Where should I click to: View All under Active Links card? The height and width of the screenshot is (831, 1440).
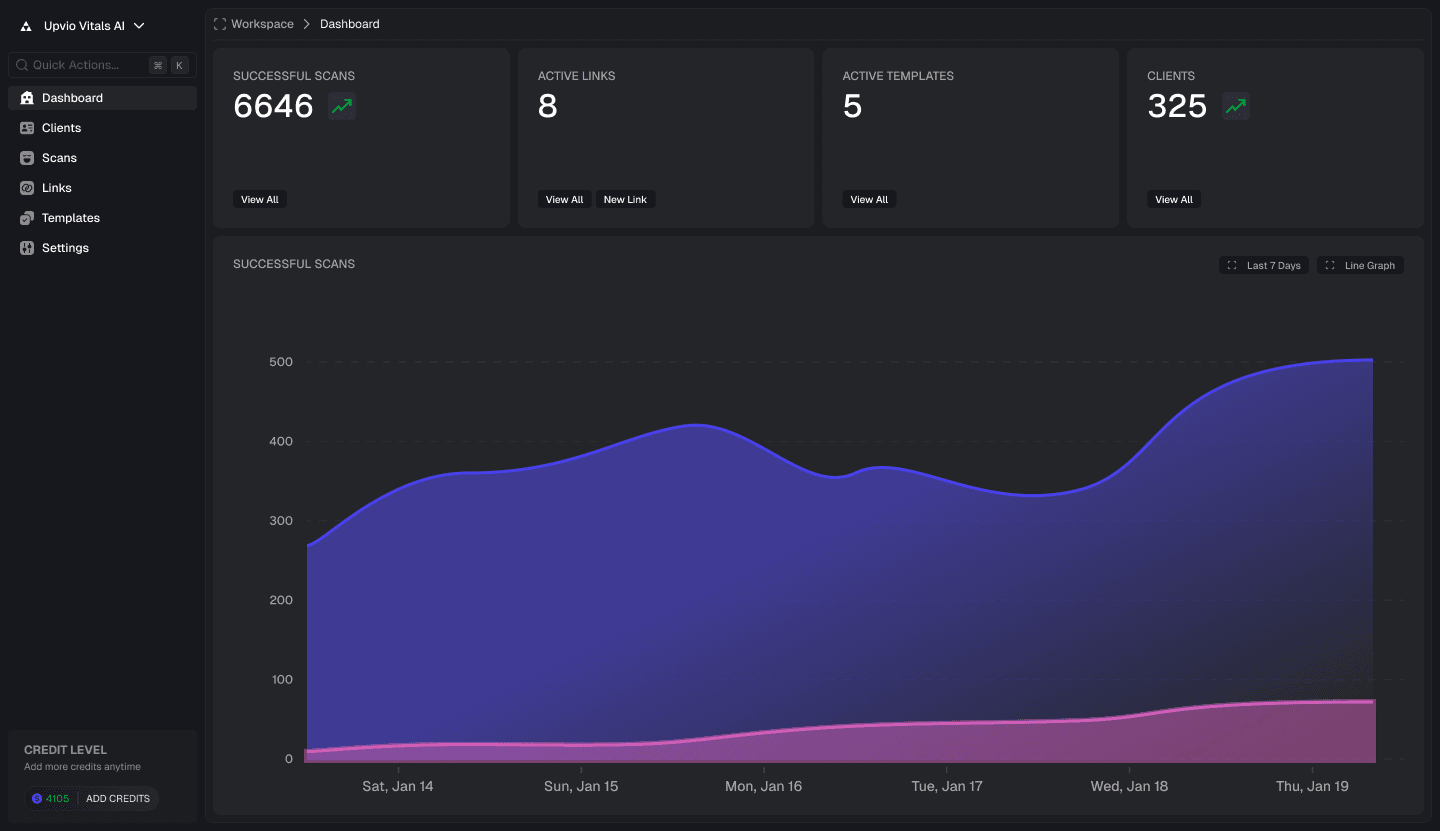tap(565, 199)
